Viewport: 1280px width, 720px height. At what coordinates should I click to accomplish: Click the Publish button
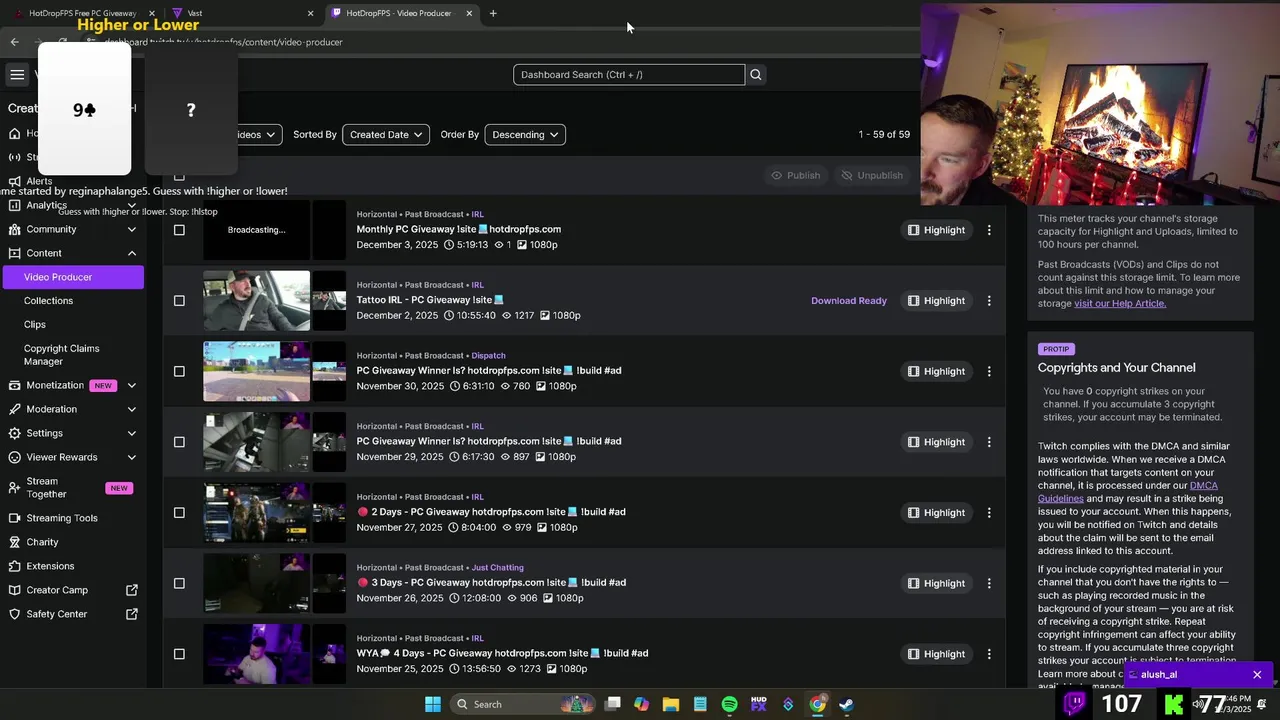pyautogui.click(x=796, y=175)
